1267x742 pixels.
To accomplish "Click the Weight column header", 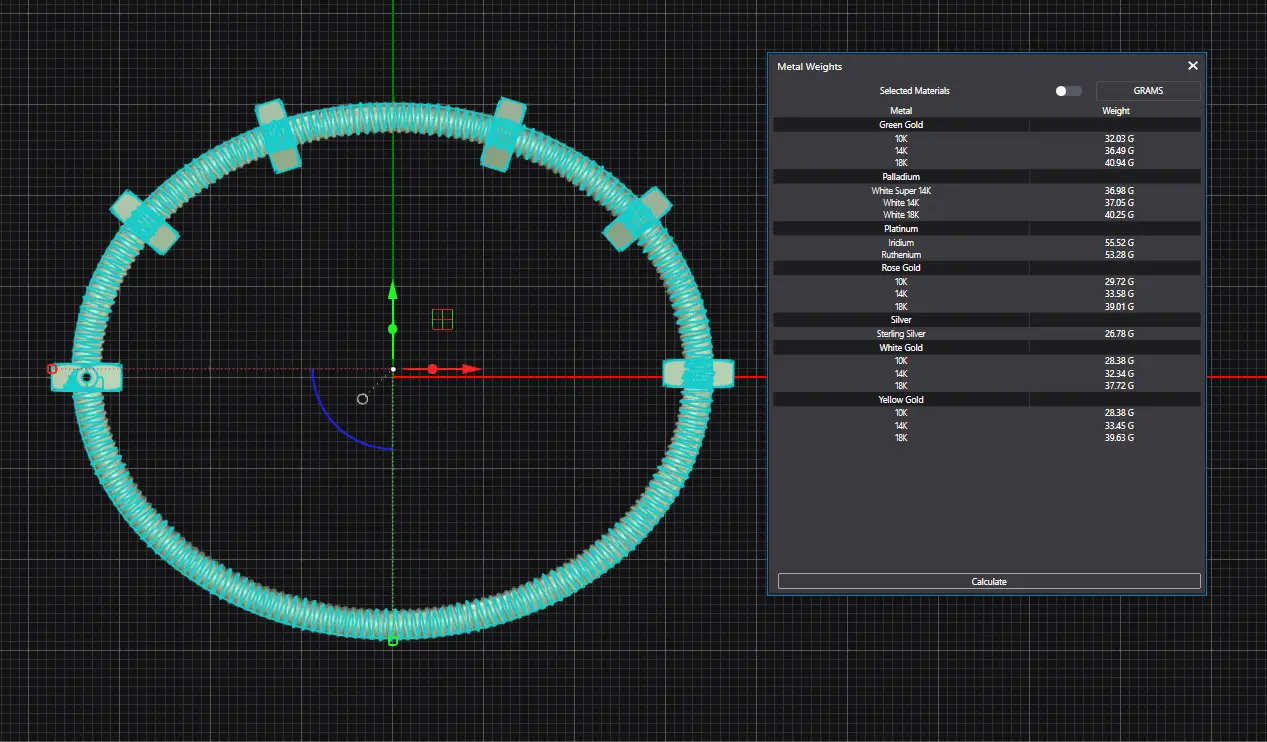I will 1115,111.
